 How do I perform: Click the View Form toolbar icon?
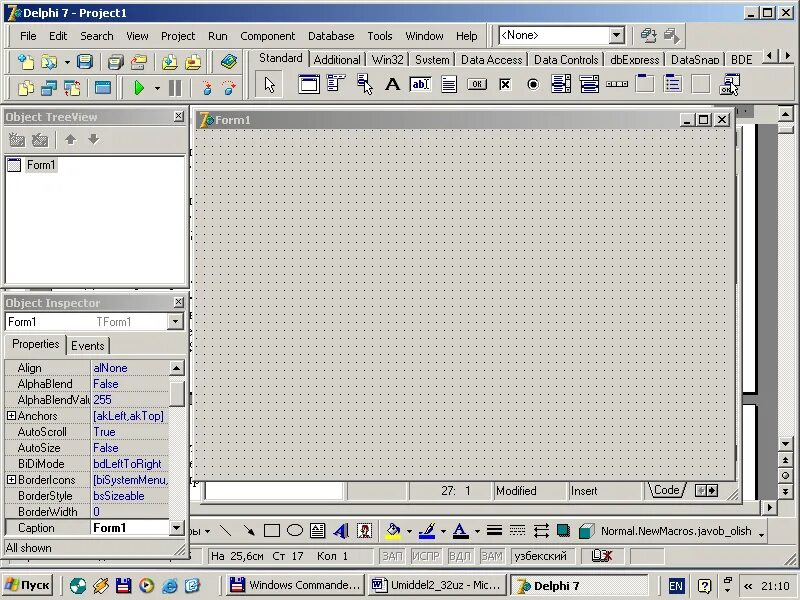point(49,88)
